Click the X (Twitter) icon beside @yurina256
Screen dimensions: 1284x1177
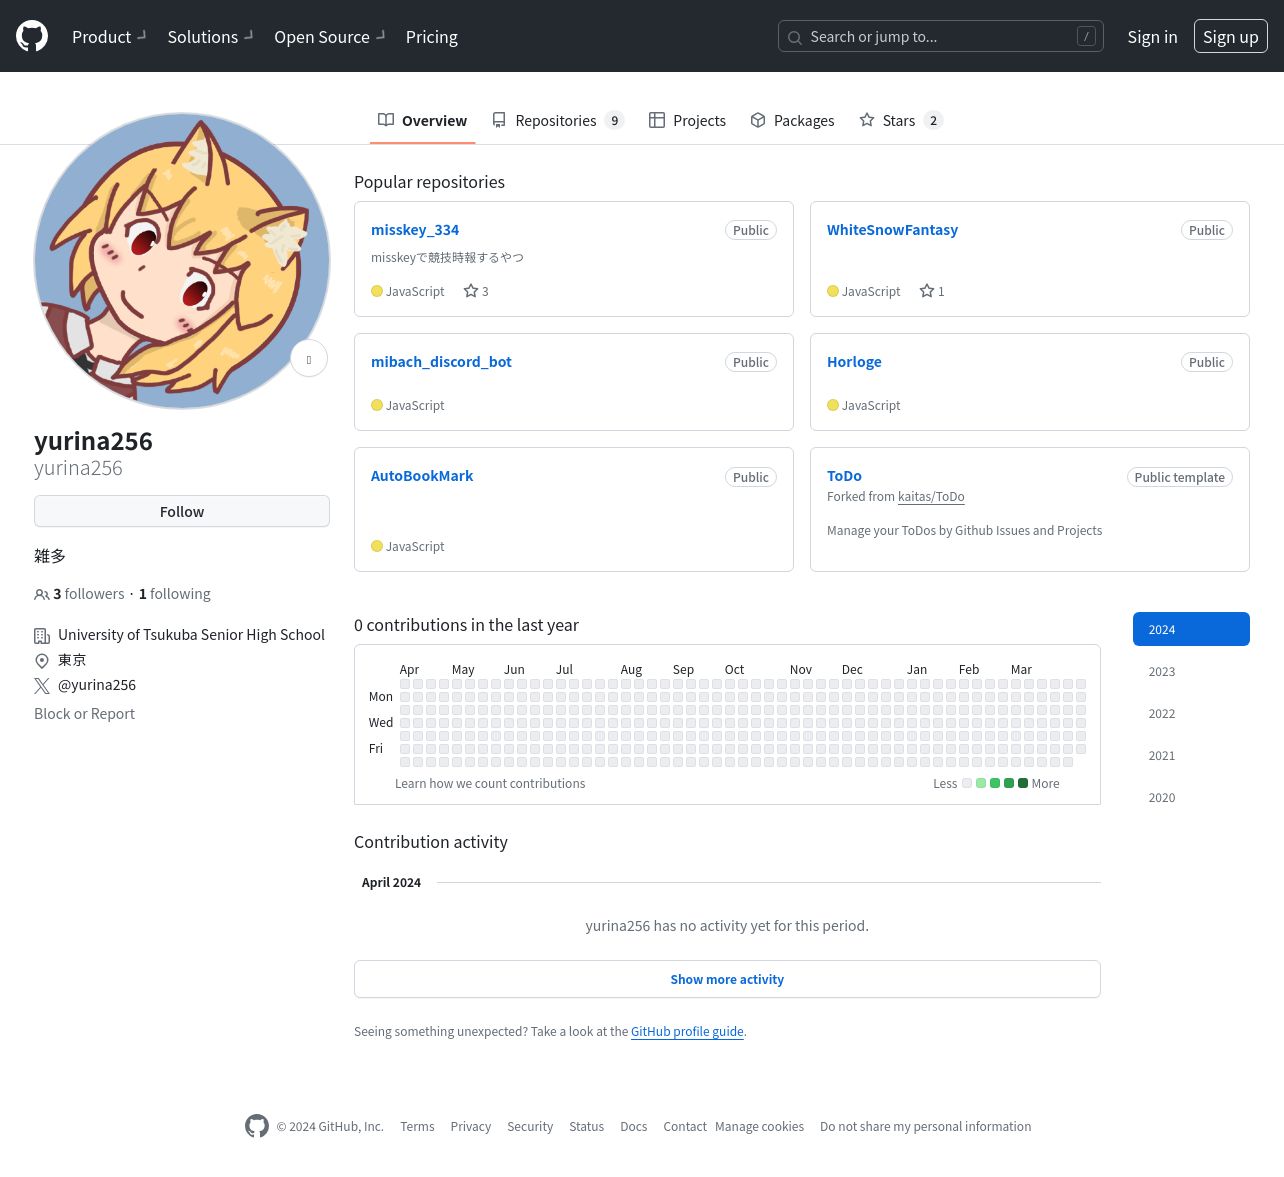coord(42,686)
